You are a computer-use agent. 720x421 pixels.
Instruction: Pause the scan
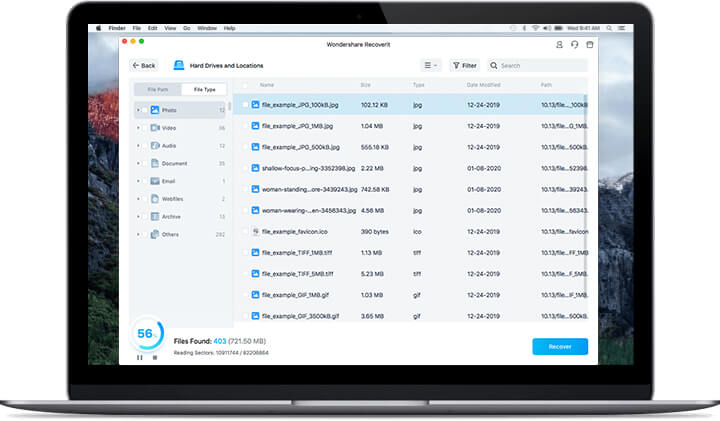tap(140, 357)
